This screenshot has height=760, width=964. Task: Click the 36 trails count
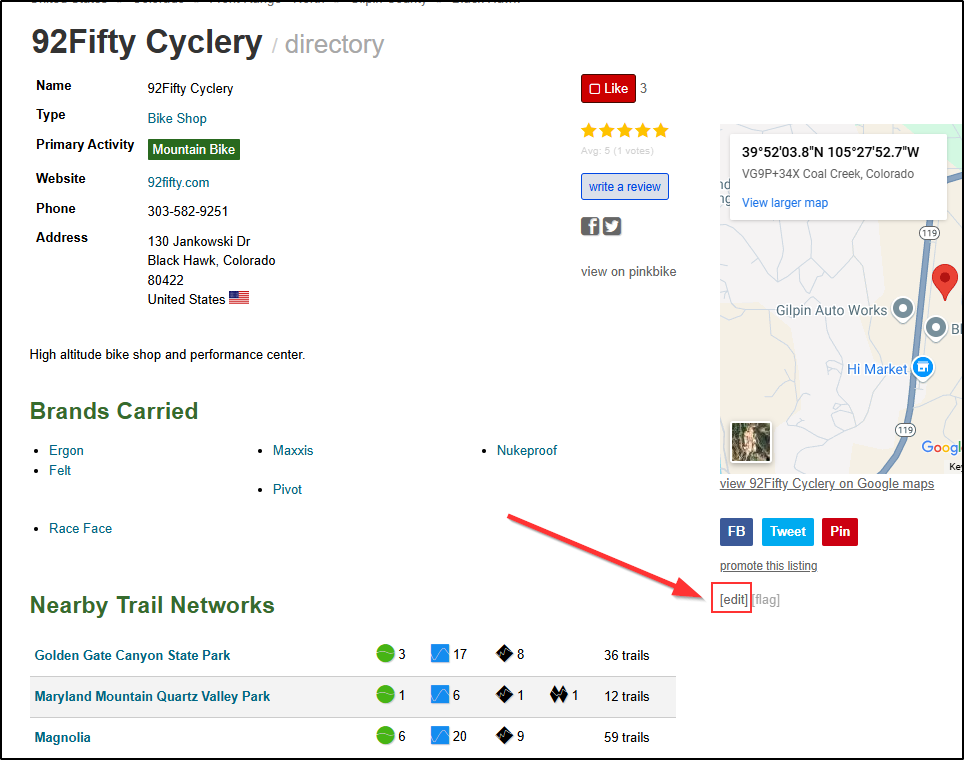[x=626, y=655]
